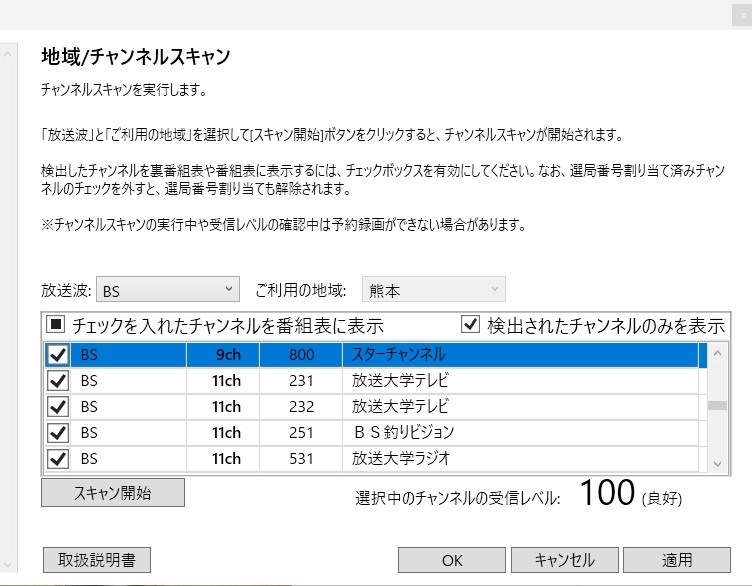Click the スキャン開始 button
Image resolution: width=752 pixels, height=586 pixels.
click(x=113, y=492)
